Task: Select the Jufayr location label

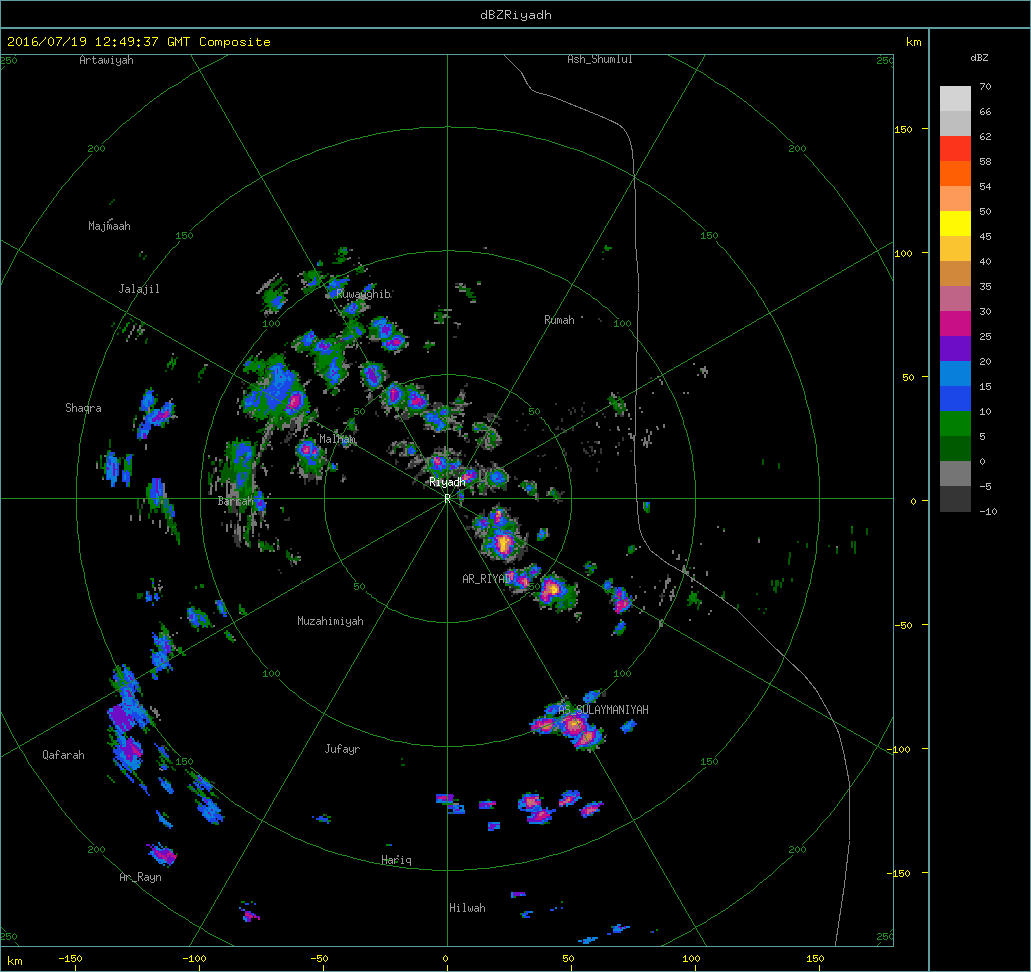Action: pos(343,749)
